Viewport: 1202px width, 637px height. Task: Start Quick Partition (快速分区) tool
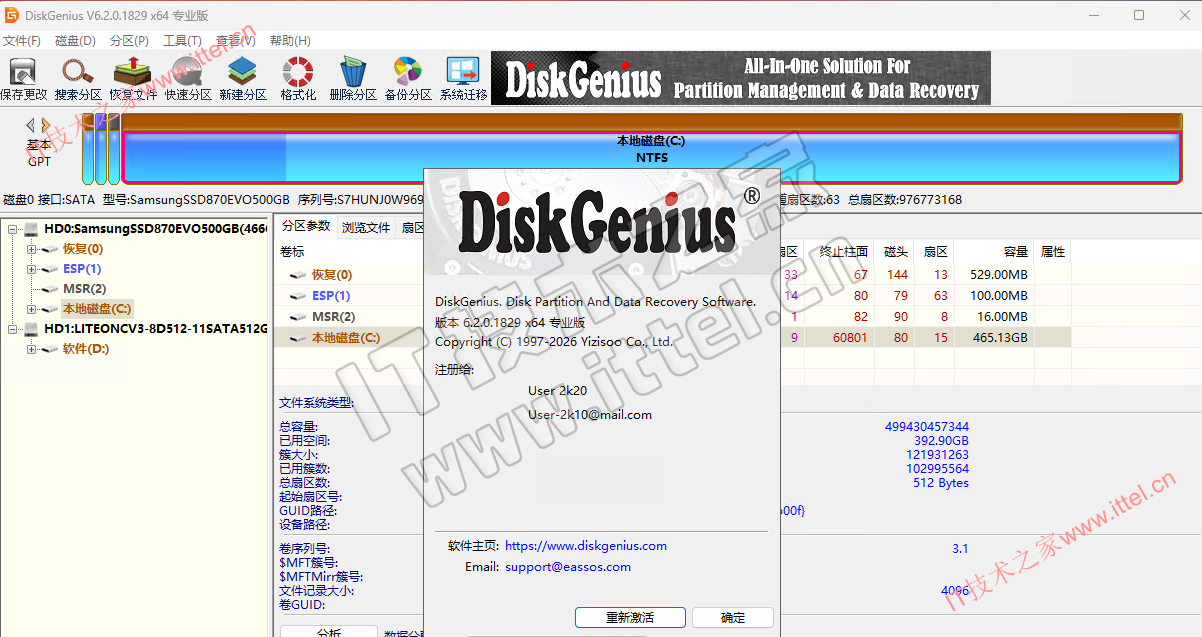(x=188, y=79)
